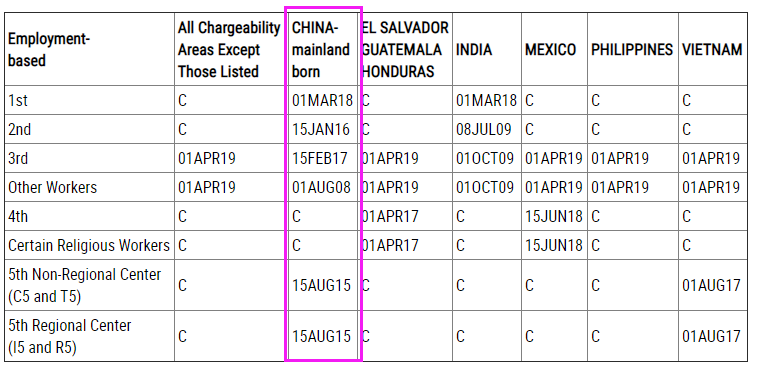The image size is (758, 368).
Task: Select the Other Workers row label
Action: coord(52,188)
